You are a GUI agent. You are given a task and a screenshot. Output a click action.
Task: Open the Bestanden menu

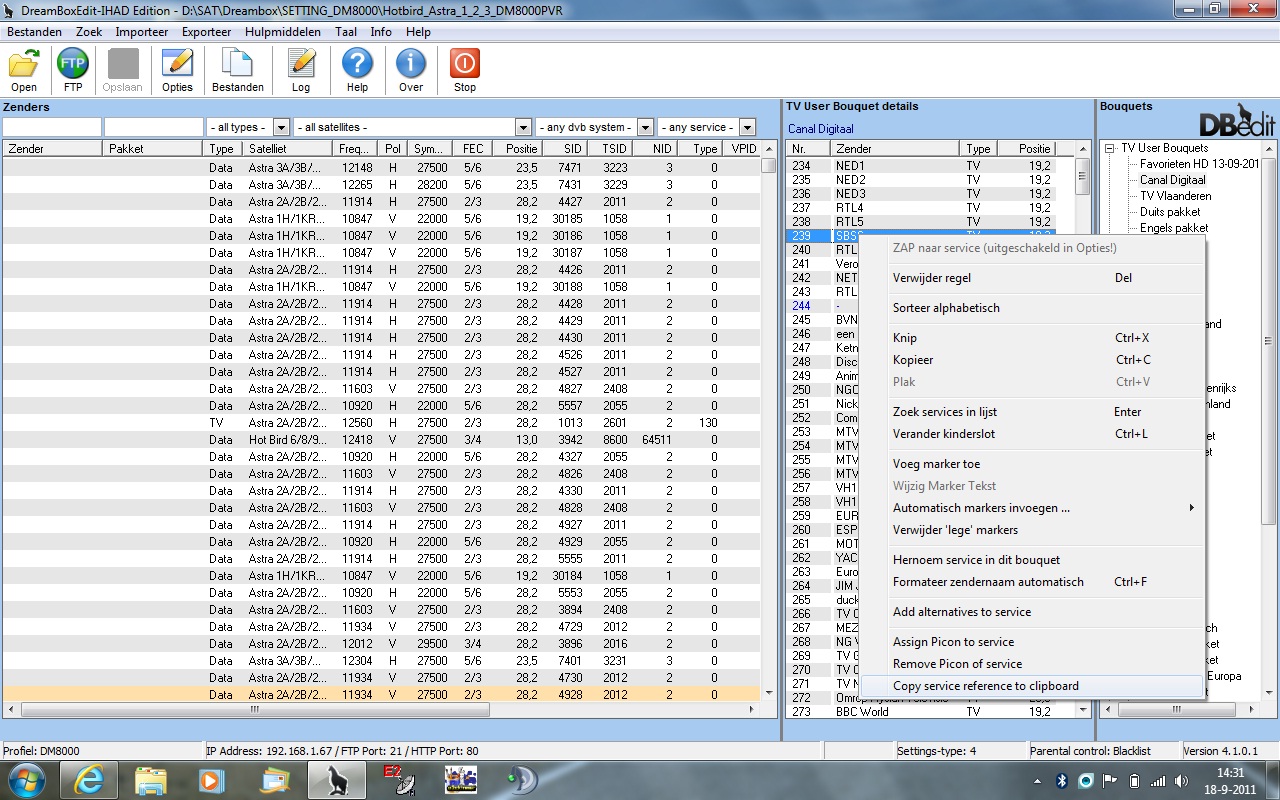[x=35, y=32]
